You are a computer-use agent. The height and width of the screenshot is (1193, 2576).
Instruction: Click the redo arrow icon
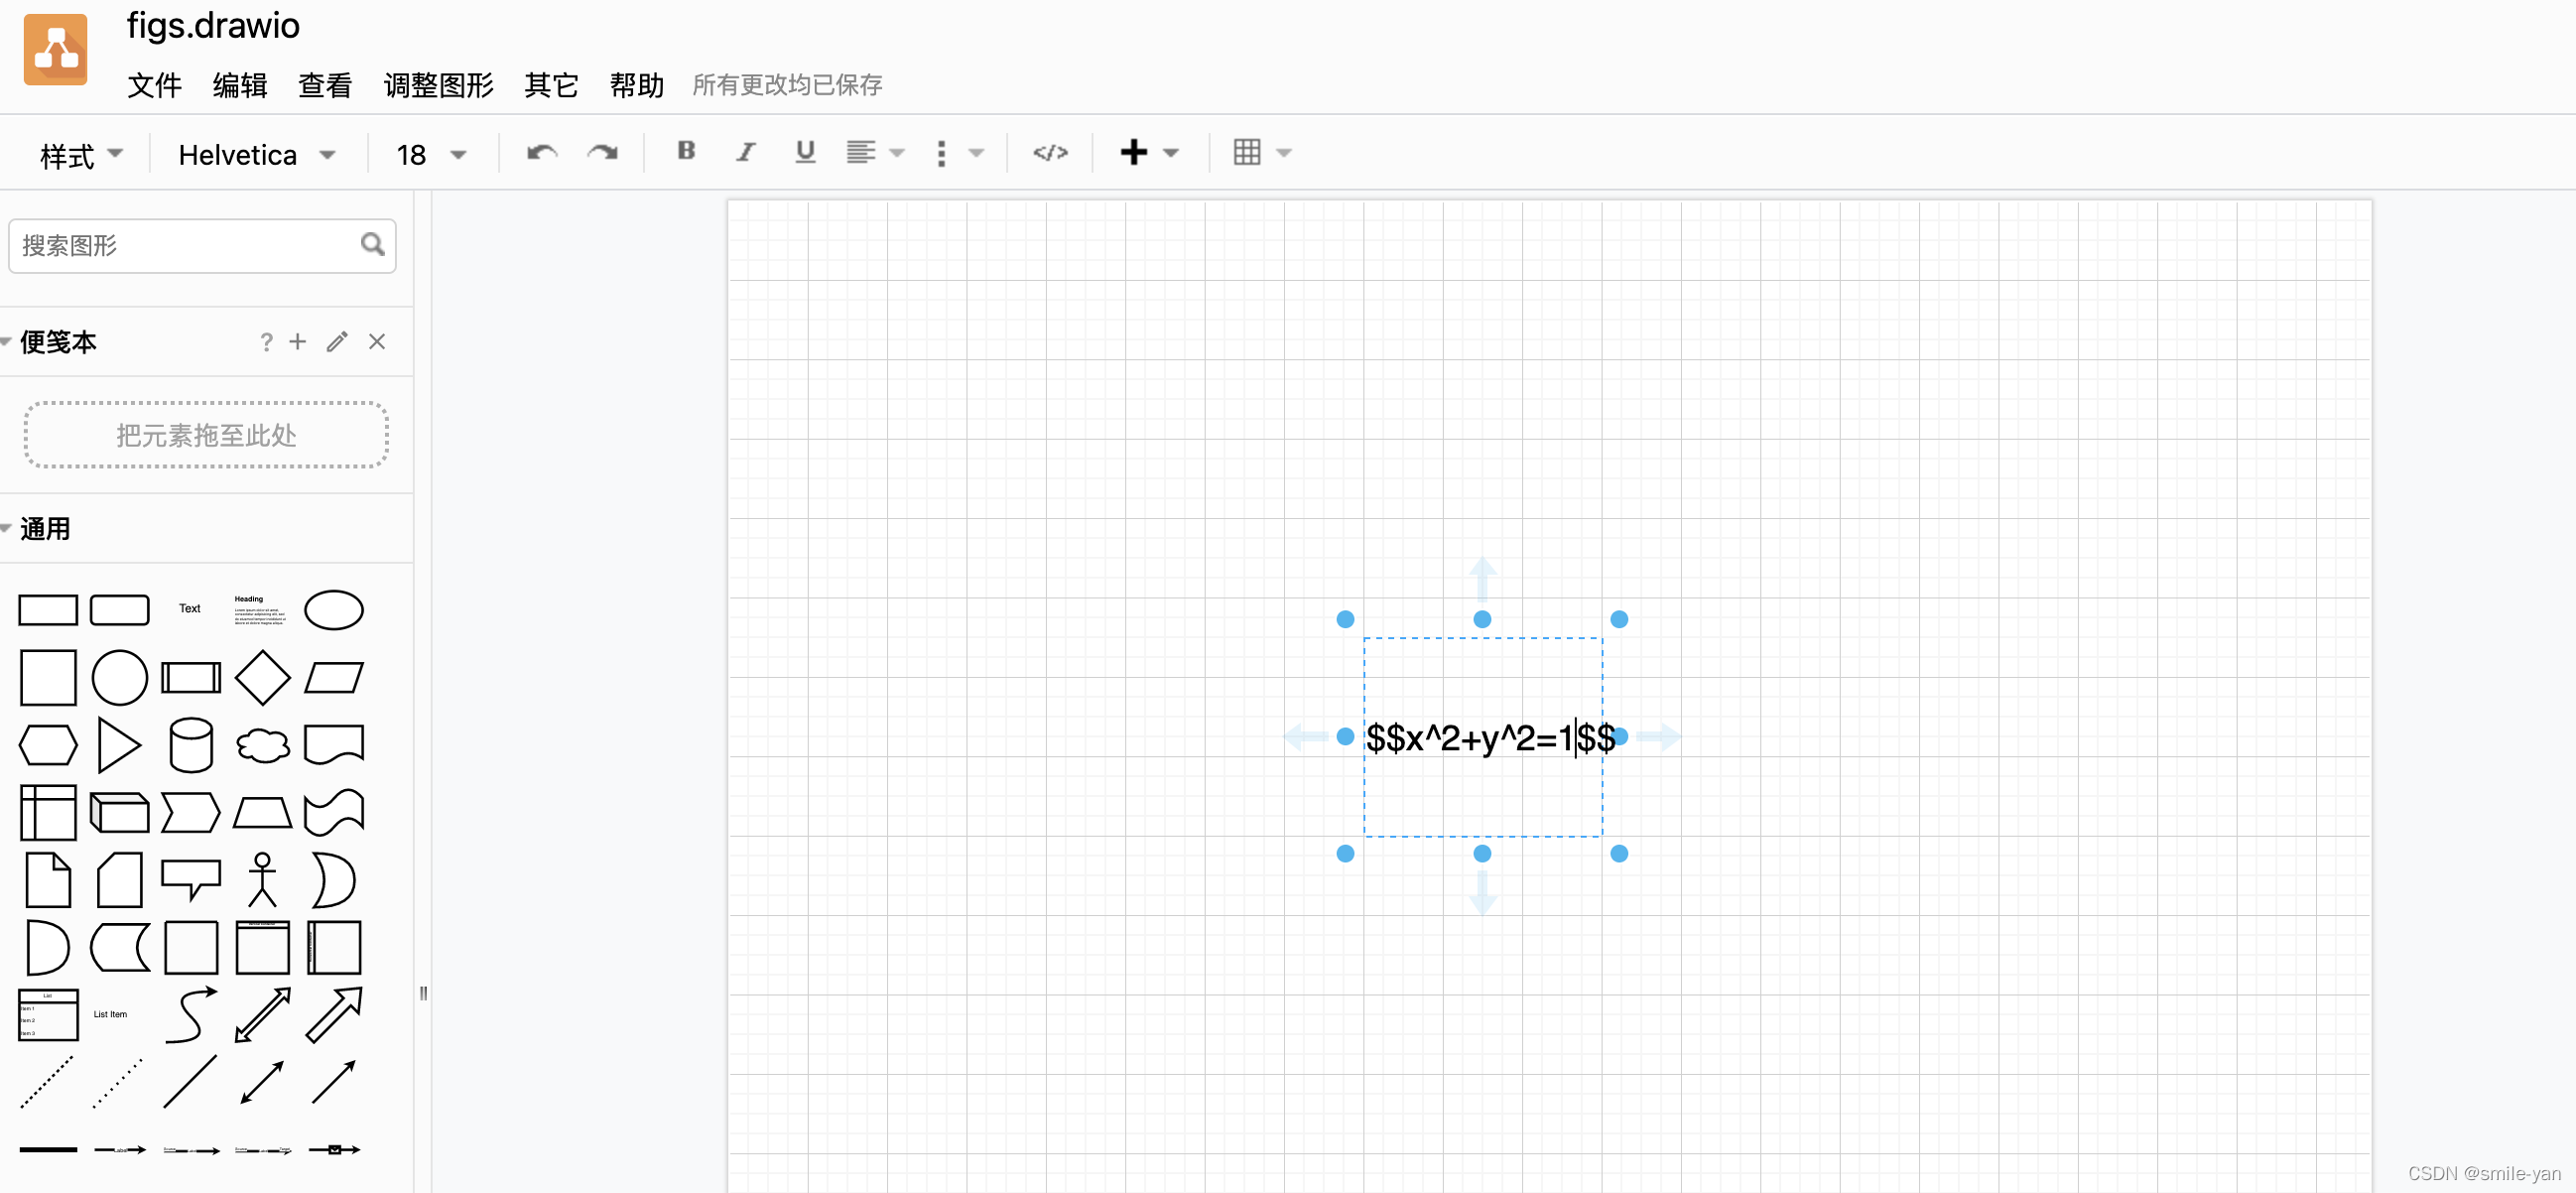(602, 153)
